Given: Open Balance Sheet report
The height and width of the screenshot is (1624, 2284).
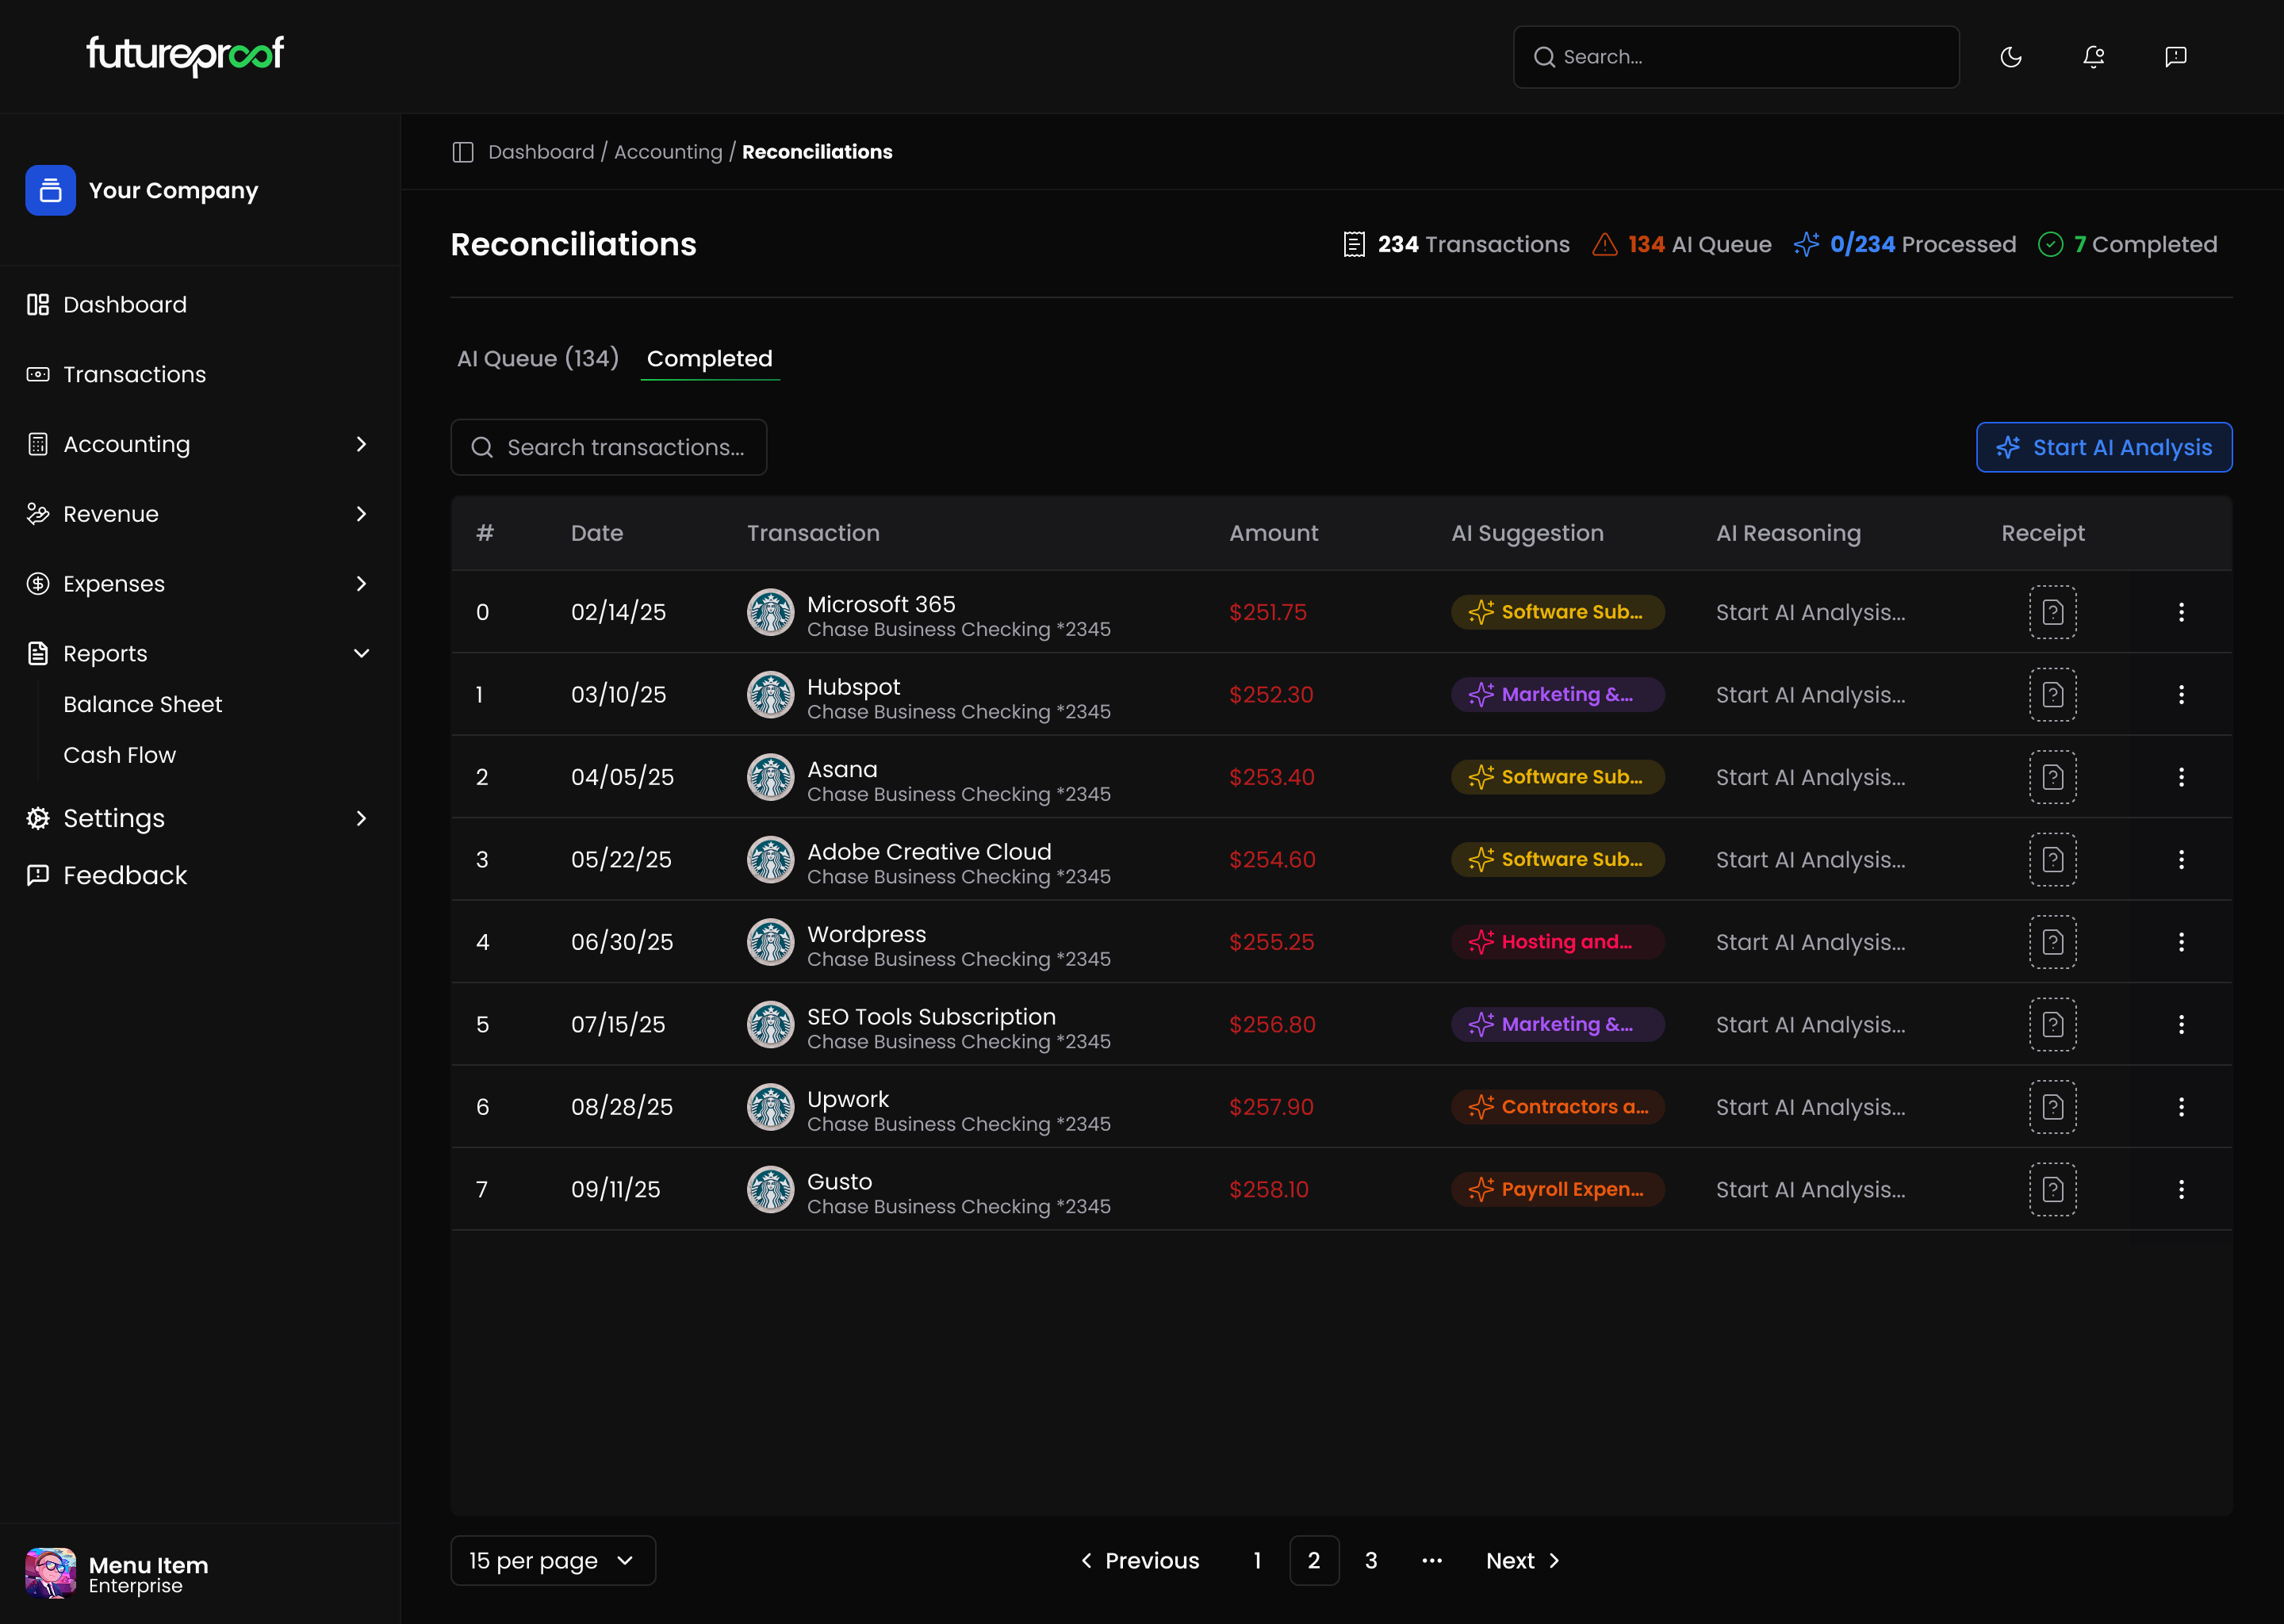Looking at the screenshot, I should point(142,704).
